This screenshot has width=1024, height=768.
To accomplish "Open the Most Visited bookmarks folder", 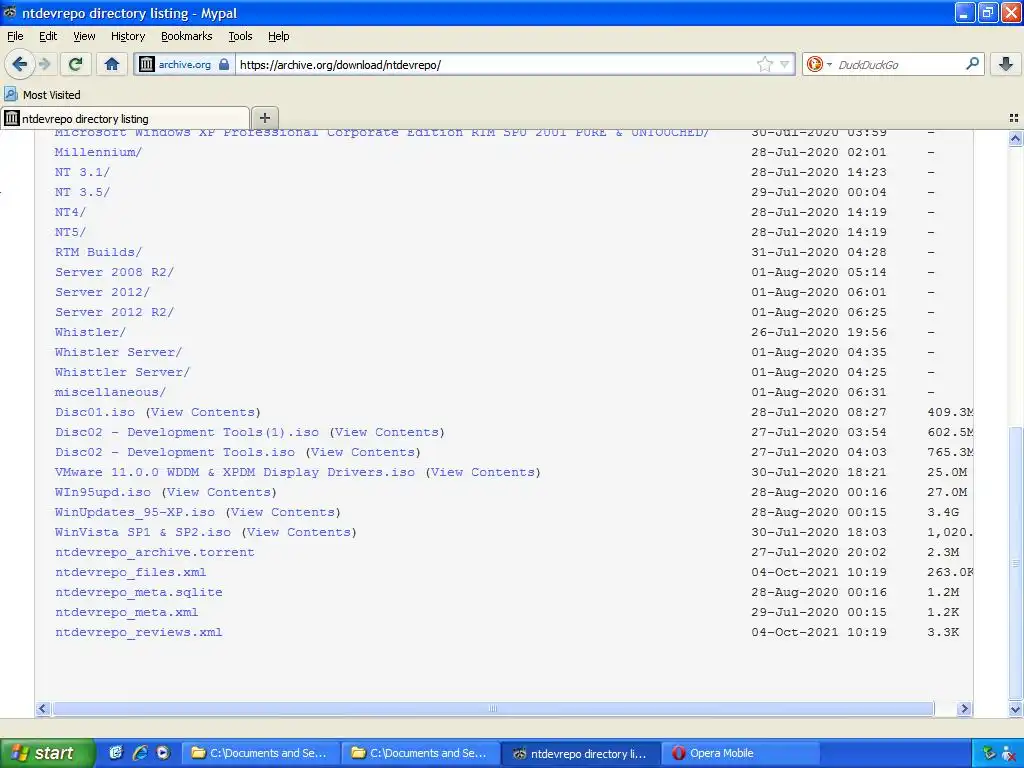I will pos(42,95).
